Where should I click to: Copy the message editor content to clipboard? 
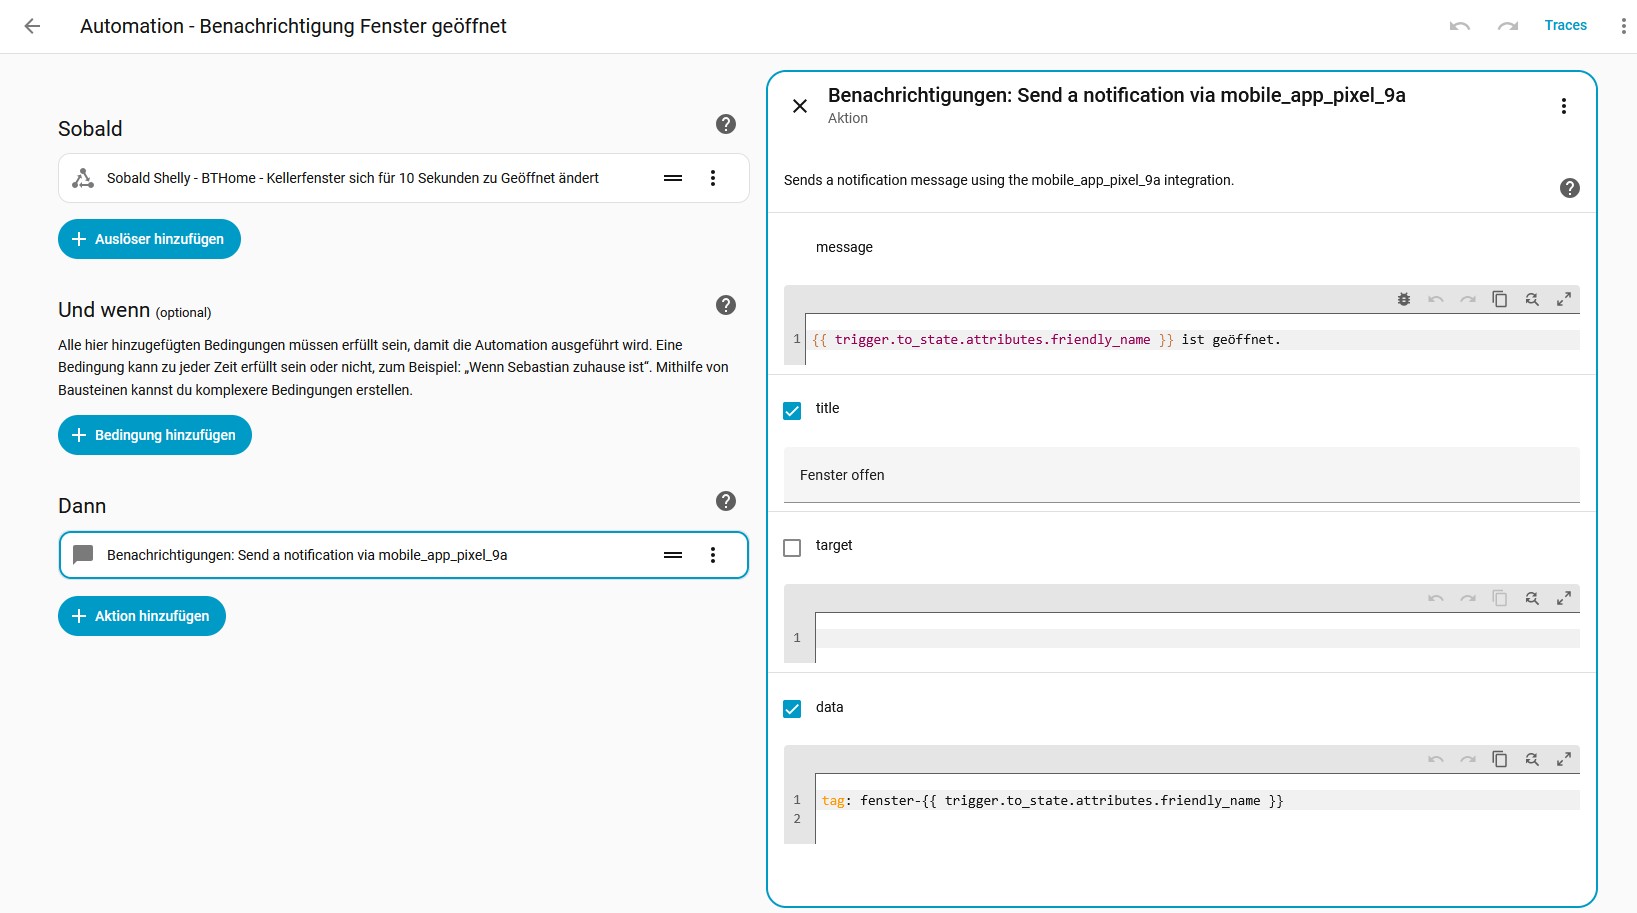1500,299
